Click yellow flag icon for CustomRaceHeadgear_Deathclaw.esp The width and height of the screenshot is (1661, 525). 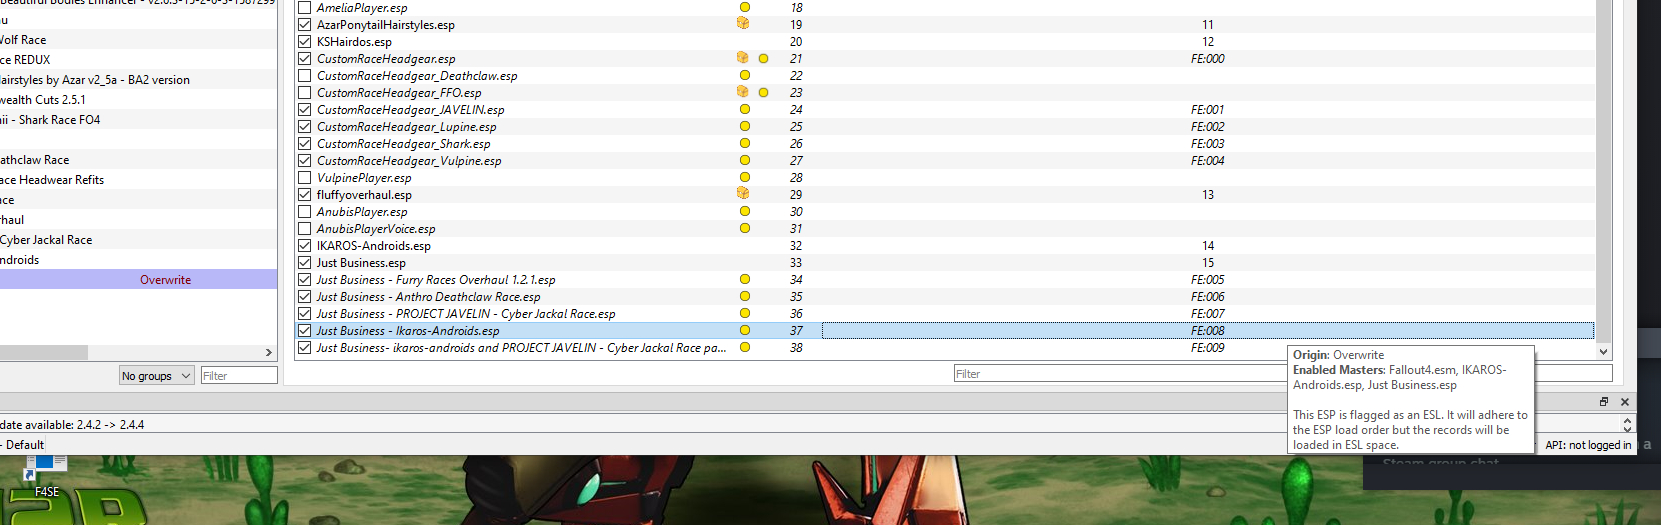(745, 75)
